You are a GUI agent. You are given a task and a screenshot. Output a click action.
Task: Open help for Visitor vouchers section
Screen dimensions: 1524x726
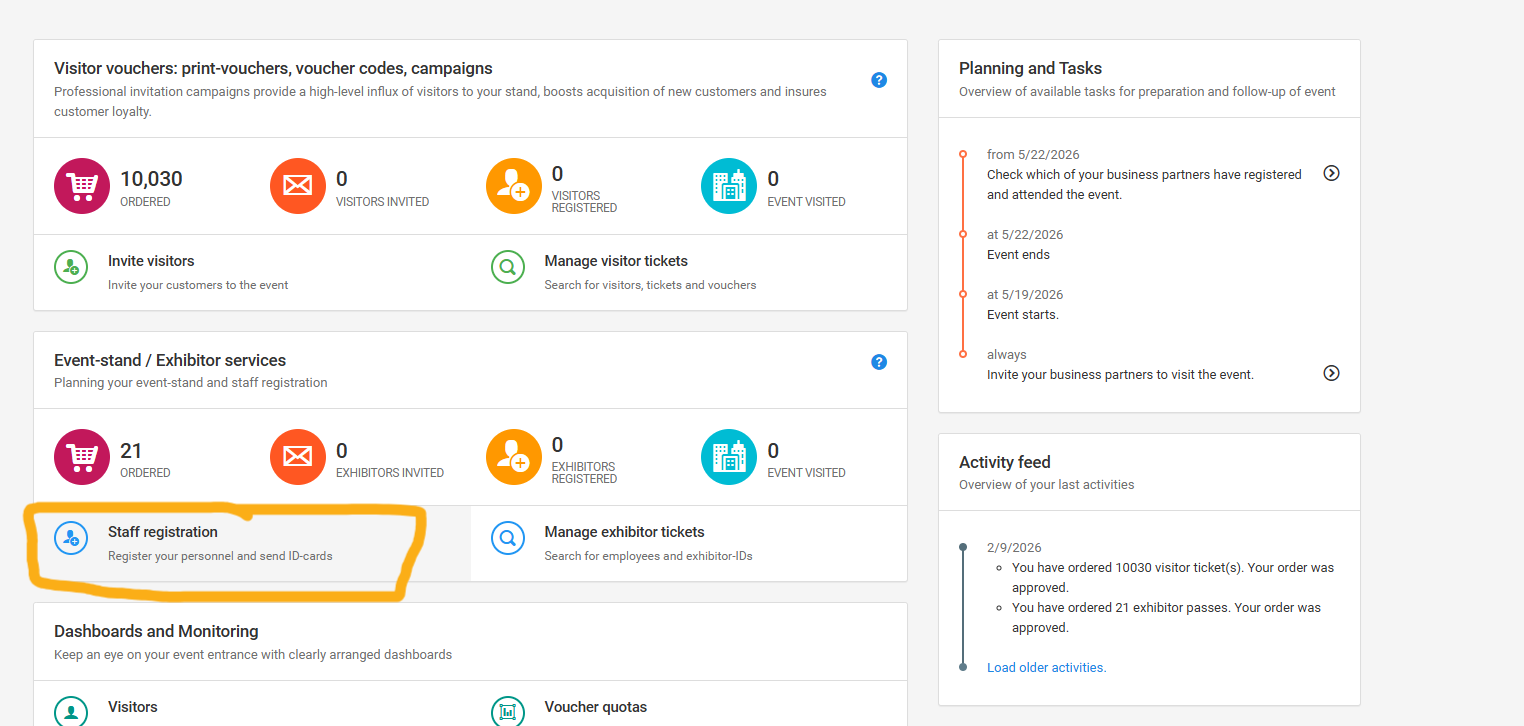pyautogui.click(x=879, y=80)
